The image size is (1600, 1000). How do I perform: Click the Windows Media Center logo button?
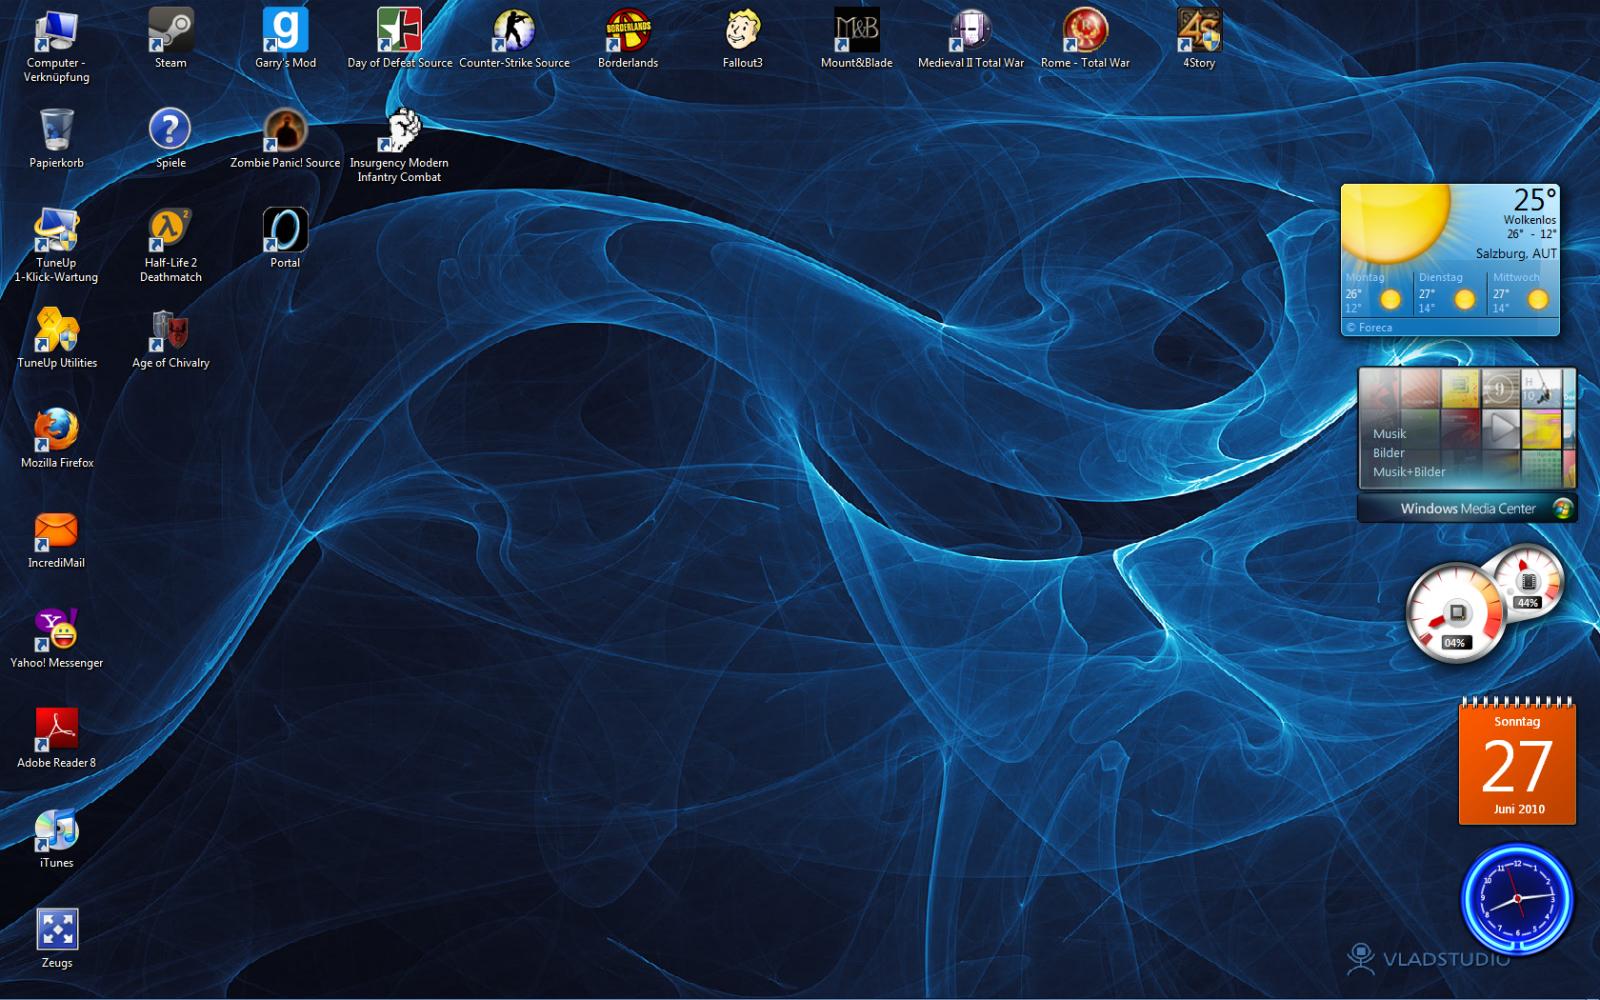coord(1563,509)
